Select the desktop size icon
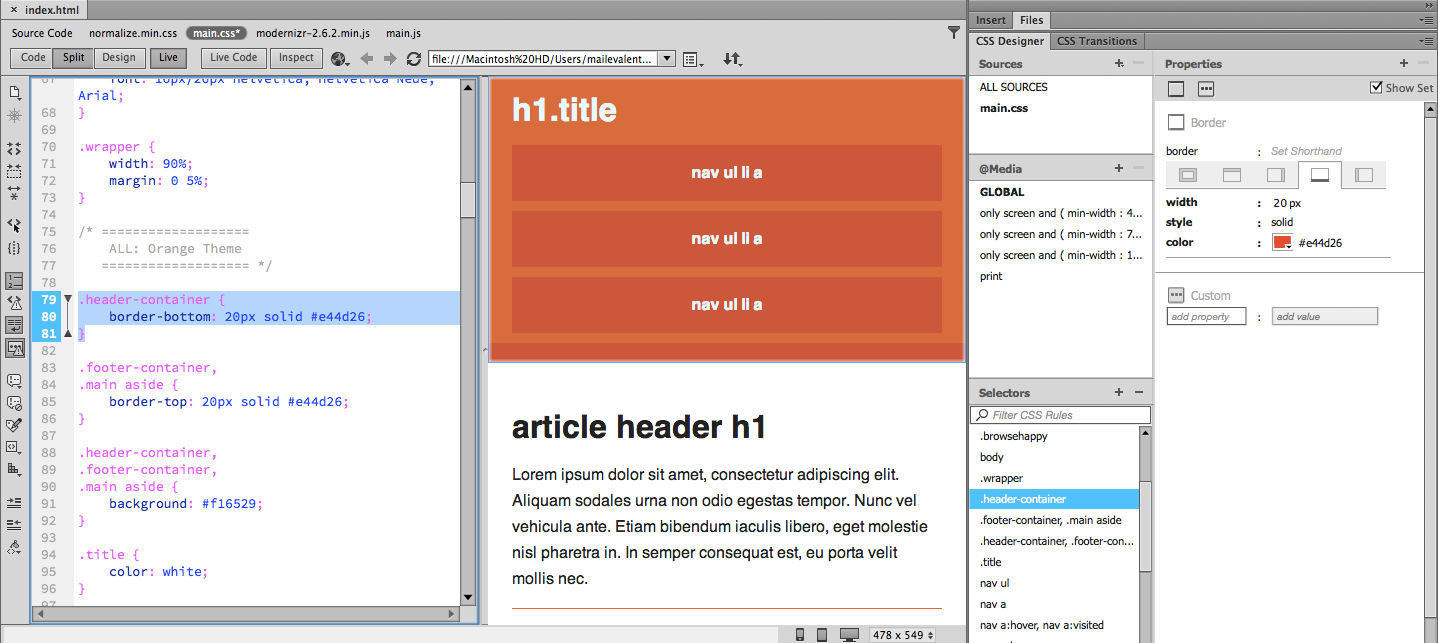 849,634
